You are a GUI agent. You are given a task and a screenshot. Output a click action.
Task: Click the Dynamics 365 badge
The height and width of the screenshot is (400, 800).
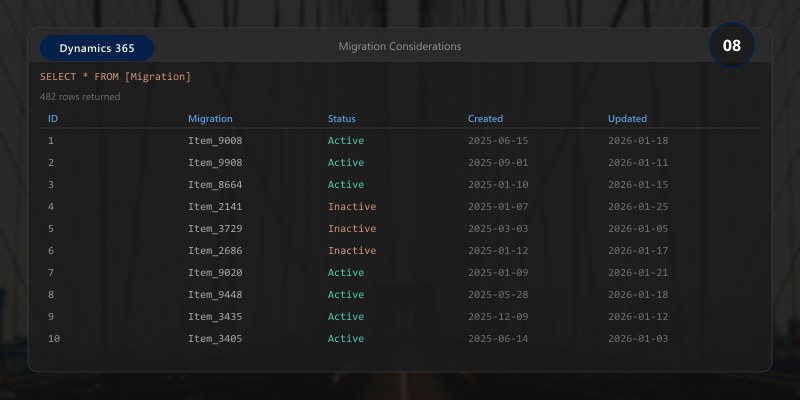click(97, 48)
